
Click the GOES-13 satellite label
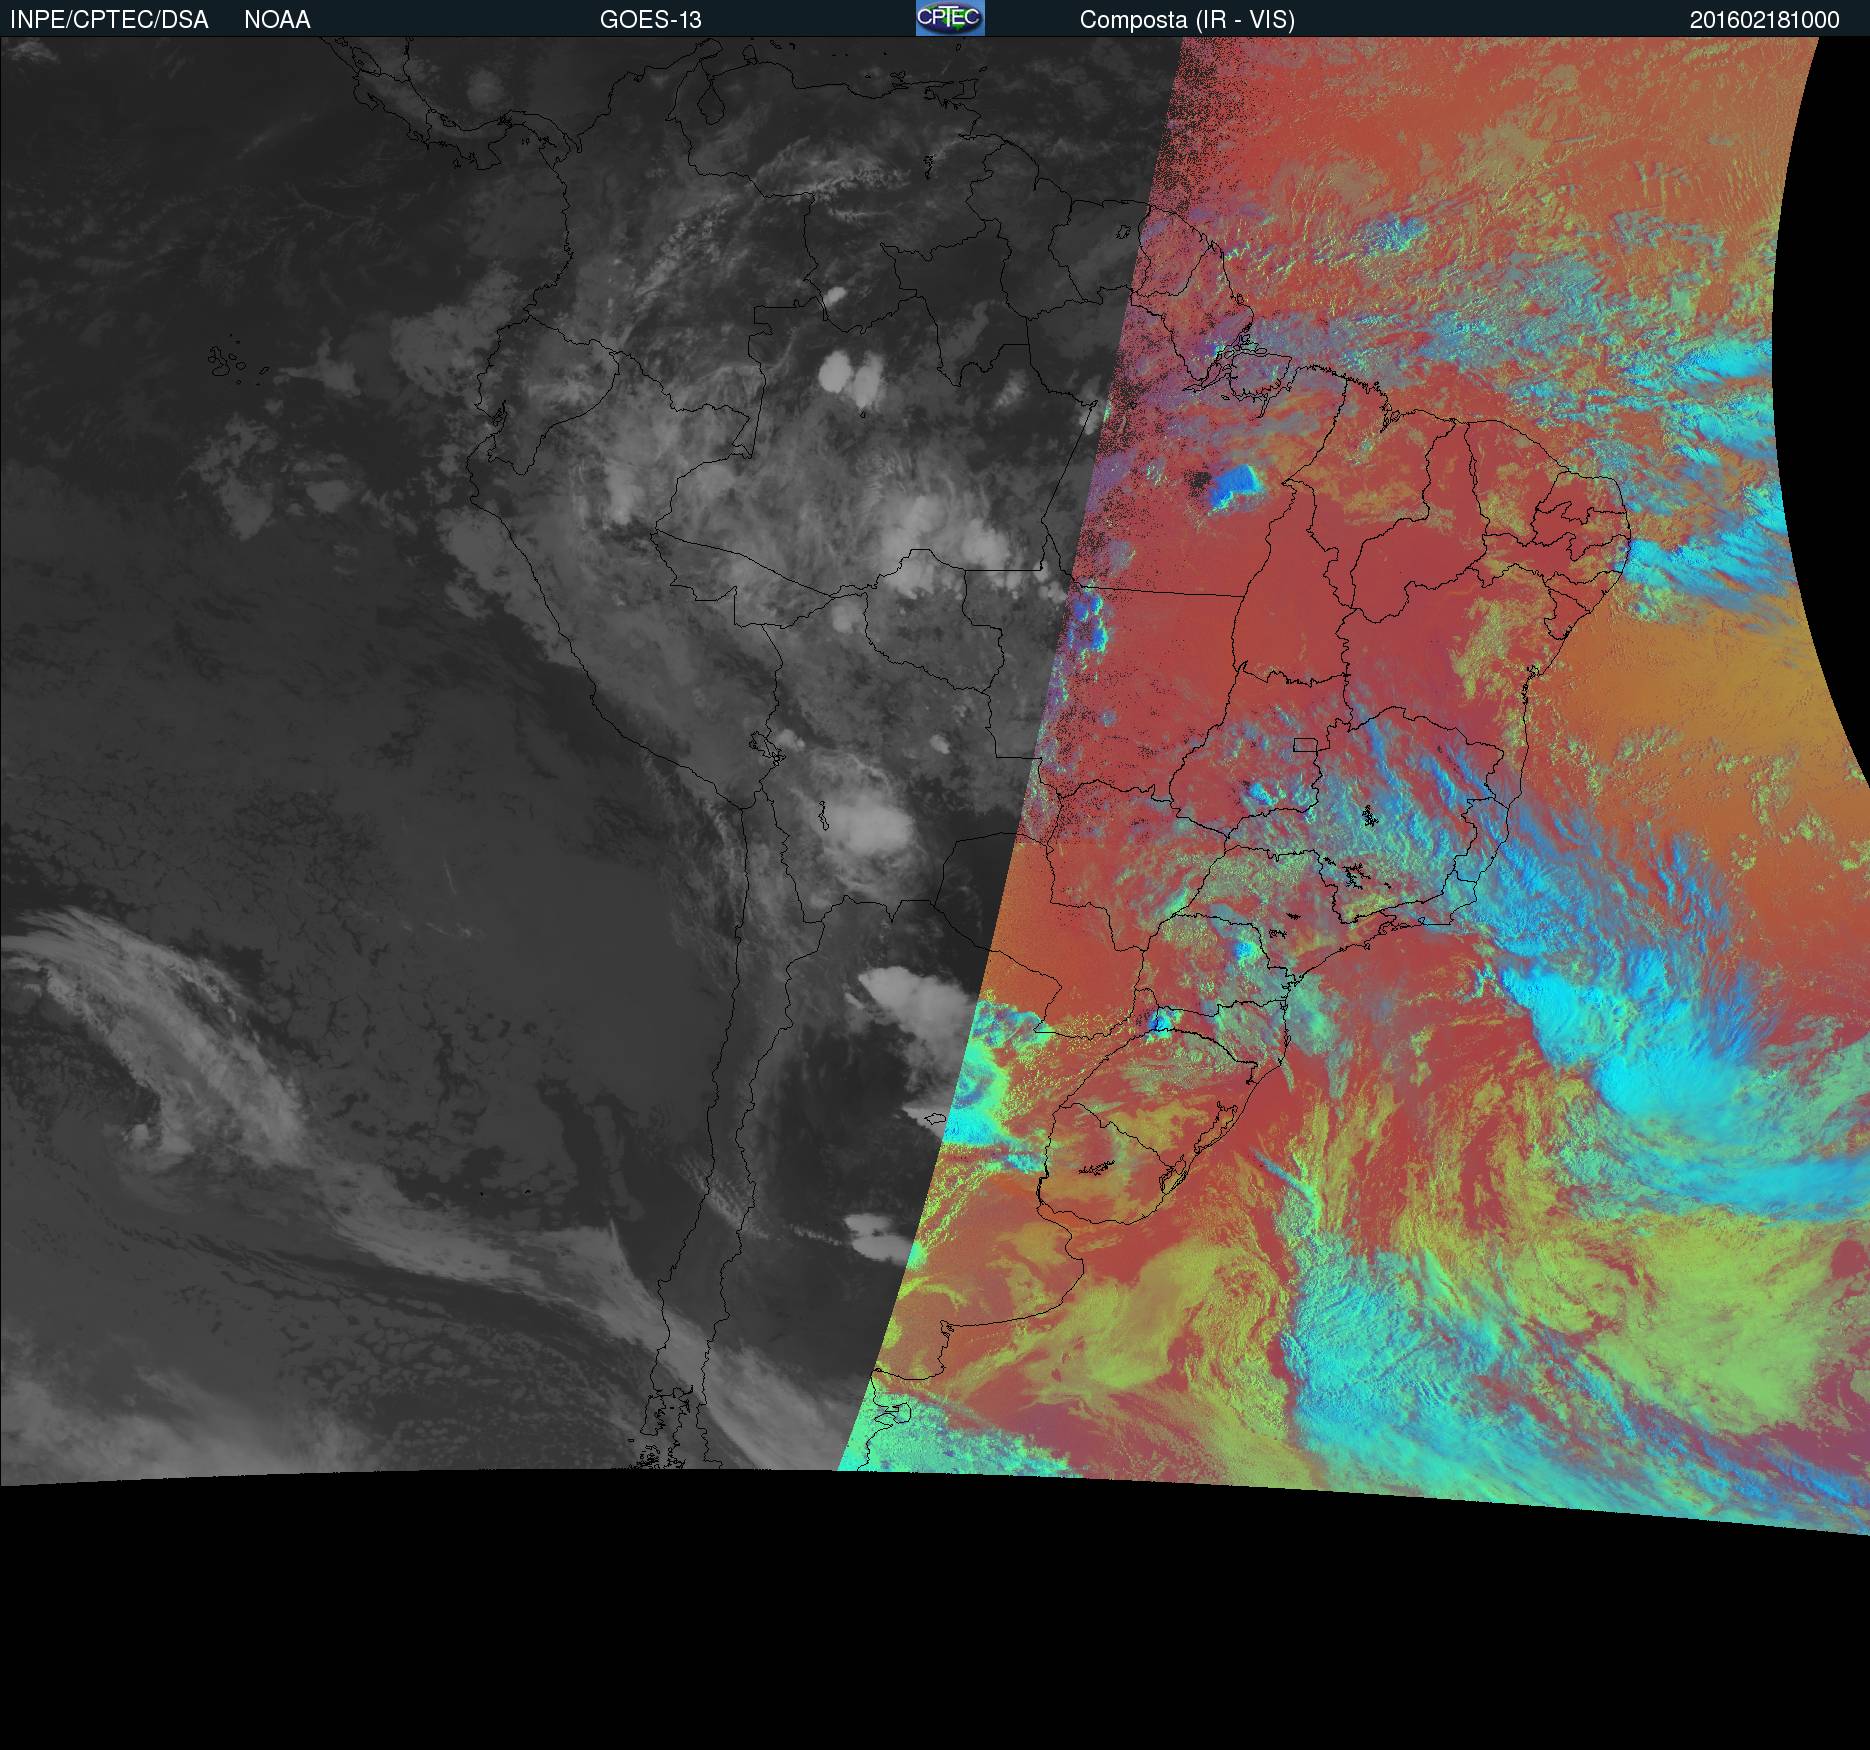click(x=650, y=20)
